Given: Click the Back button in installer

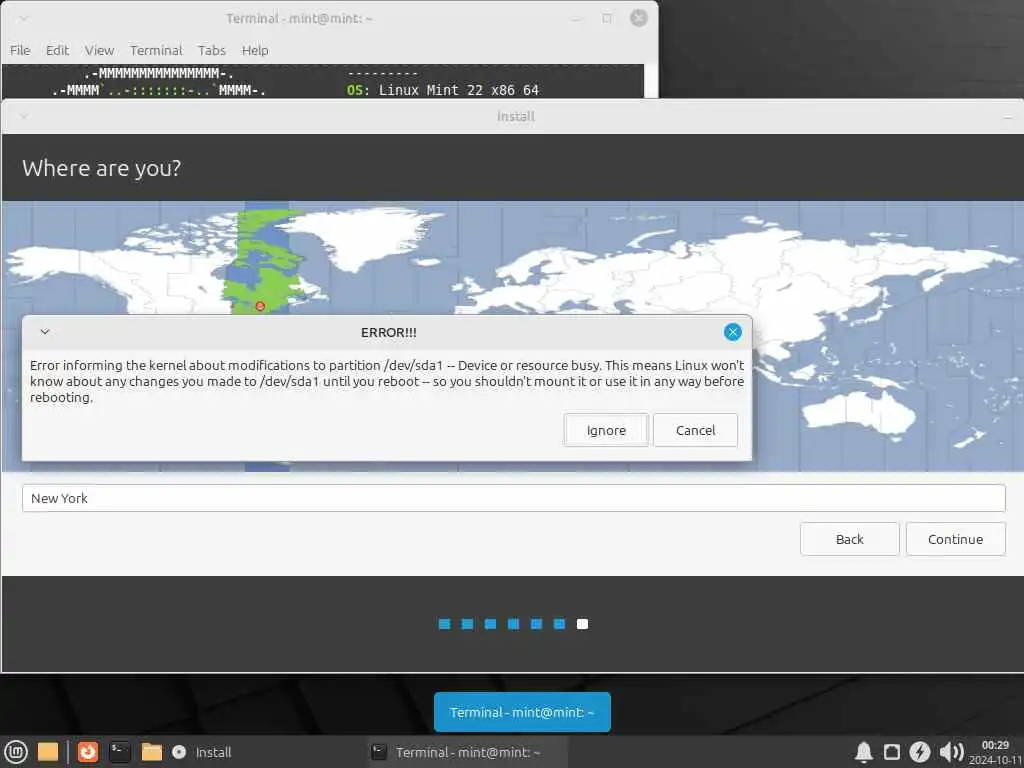Looking at the screenshot, I should (x=849, y=539).
